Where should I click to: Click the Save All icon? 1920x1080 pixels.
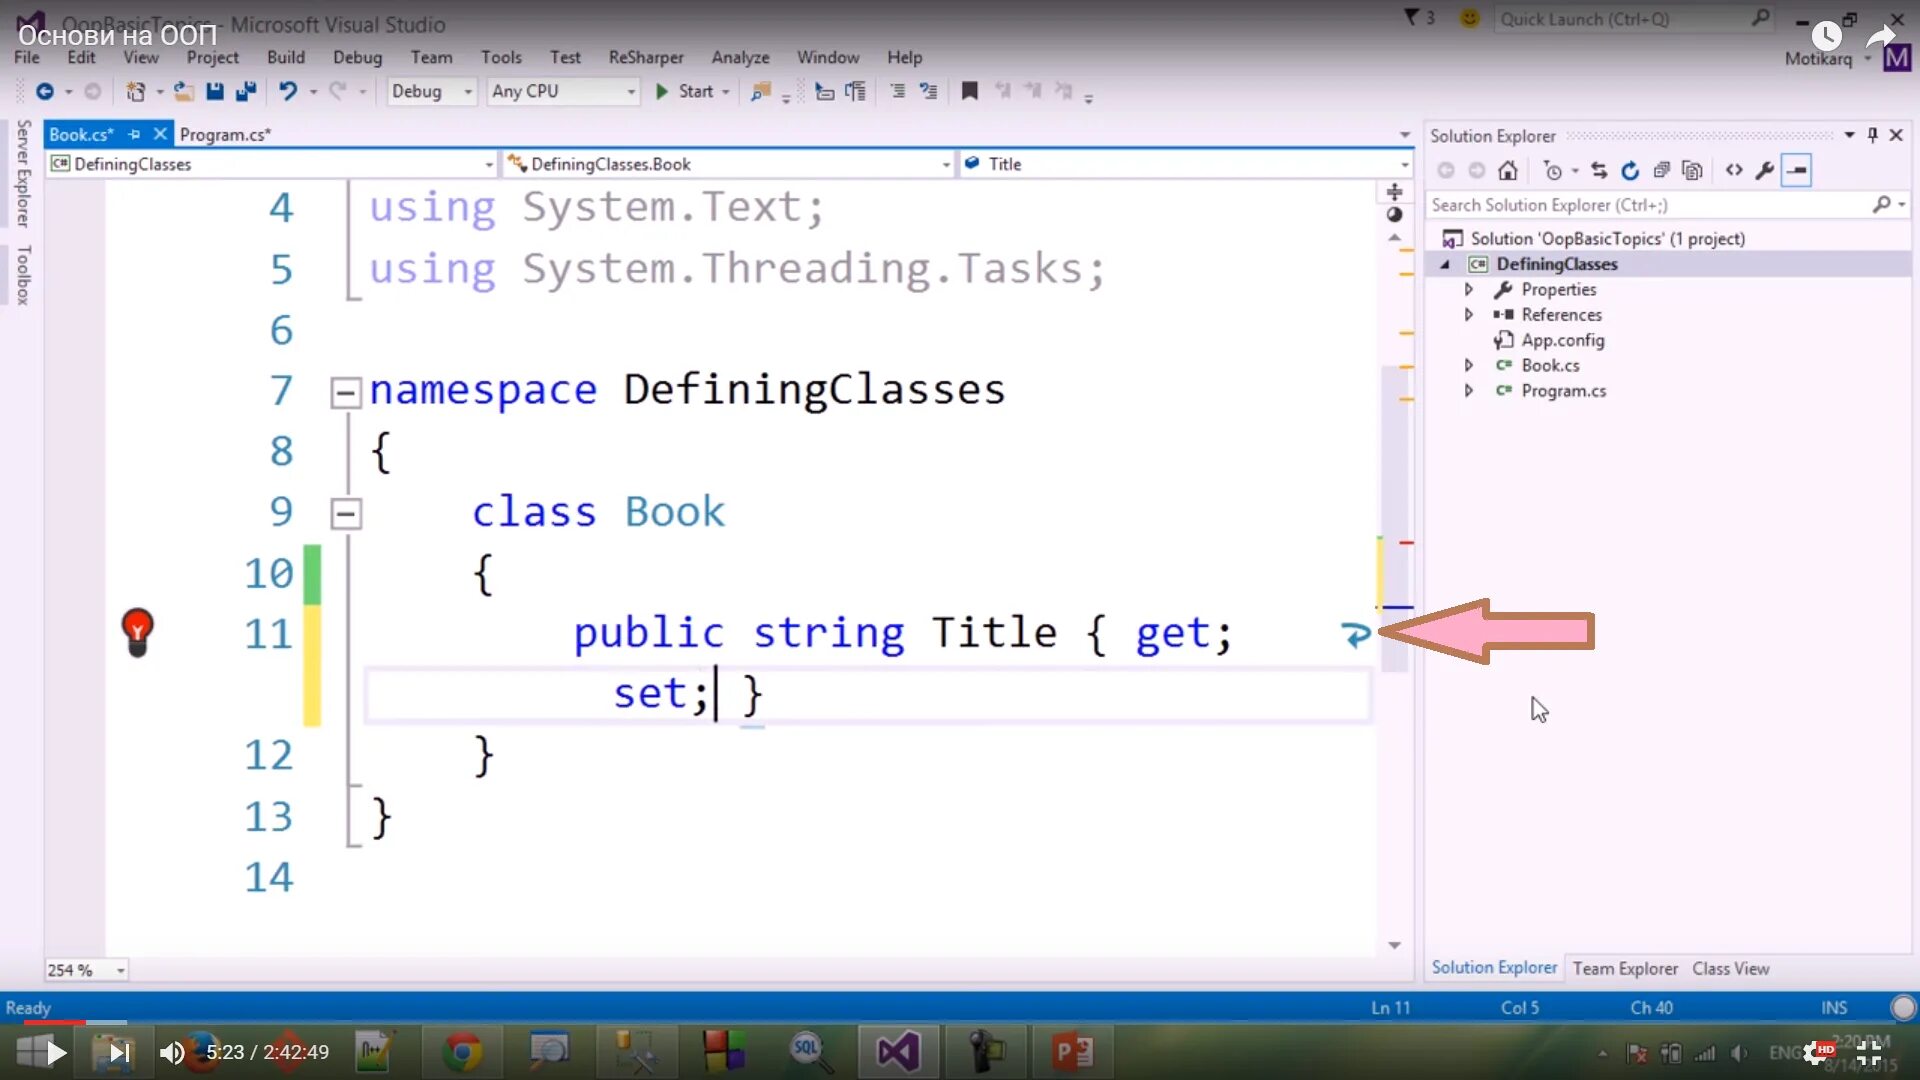tap(246, 92)
